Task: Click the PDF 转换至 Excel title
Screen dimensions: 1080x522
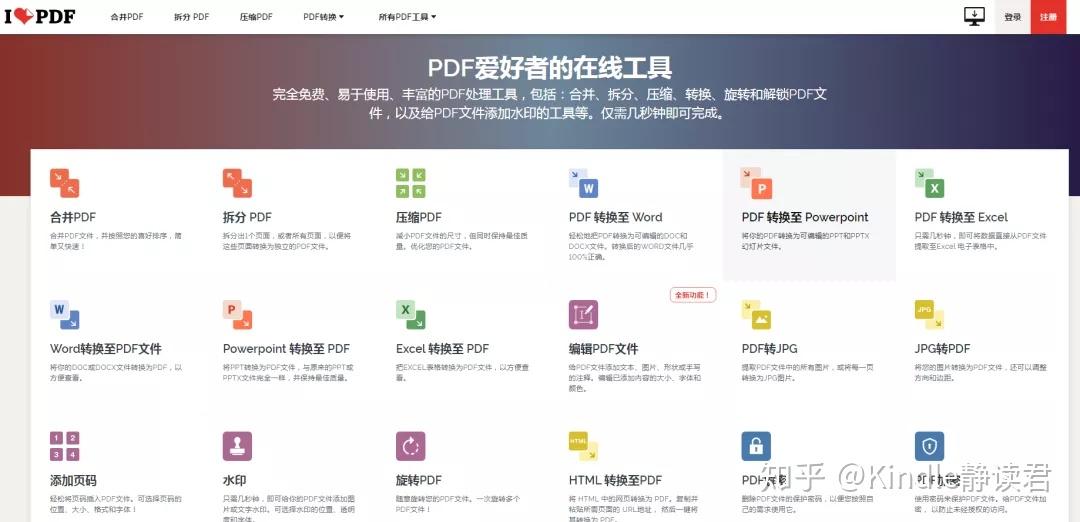Action: [x=961, y=217]
